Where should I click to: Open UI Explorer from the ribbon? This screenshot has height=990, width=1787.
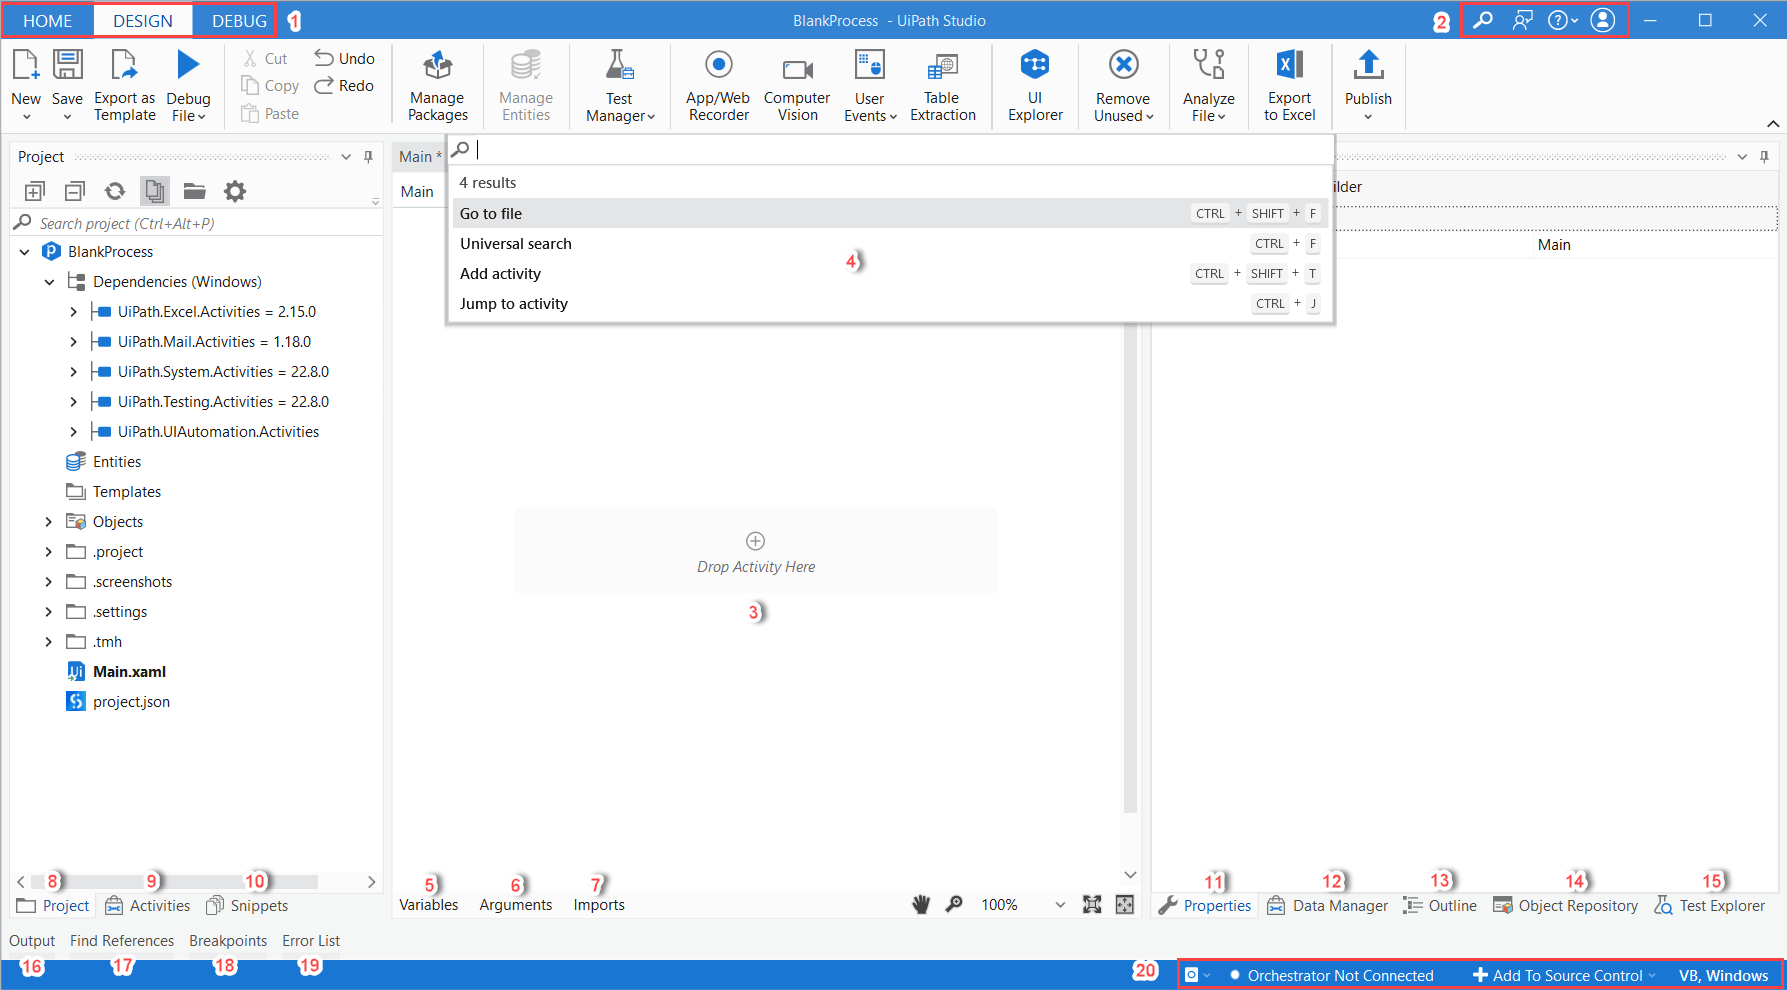click(x=1034, y=86)
